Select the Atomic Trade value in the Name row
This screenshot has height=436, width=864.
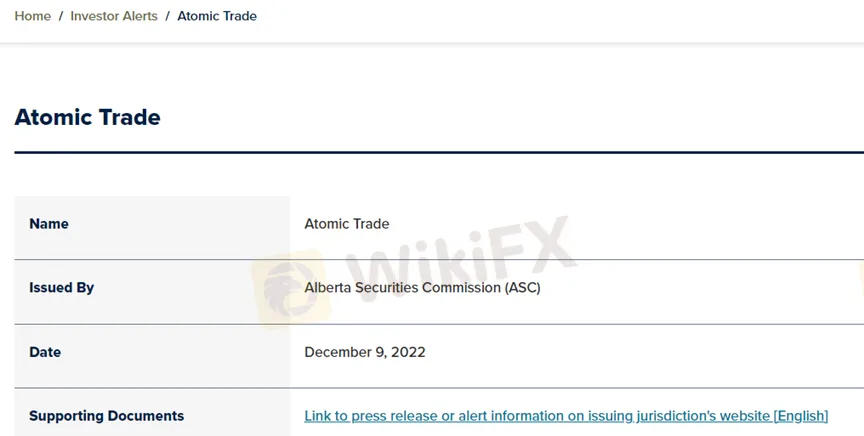(347, 224)
